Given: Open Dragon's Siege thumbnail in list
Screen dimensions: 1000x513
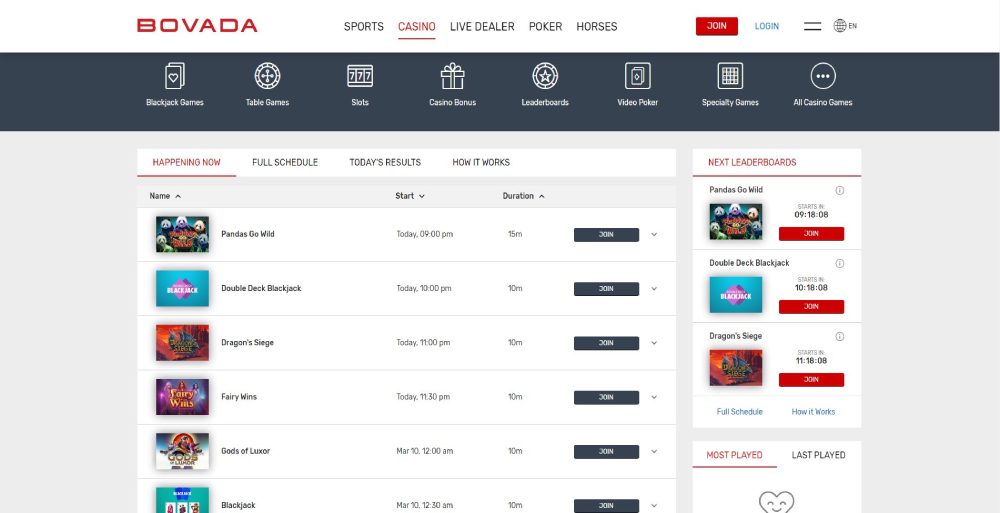Looking at the screenshot, I should [182, 343].
